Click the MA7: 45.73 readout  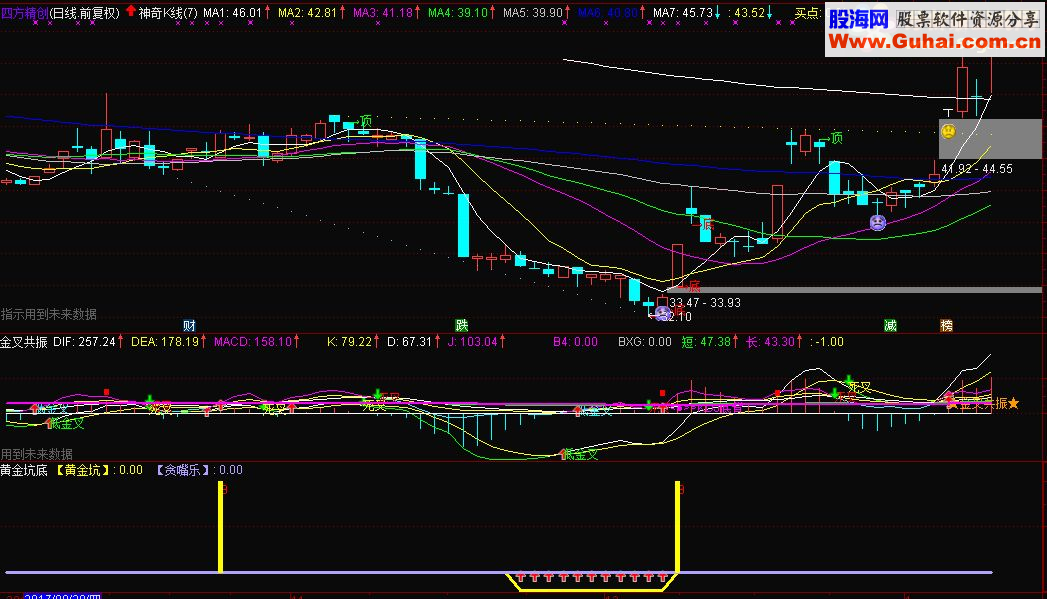click(x=682, y=13)
